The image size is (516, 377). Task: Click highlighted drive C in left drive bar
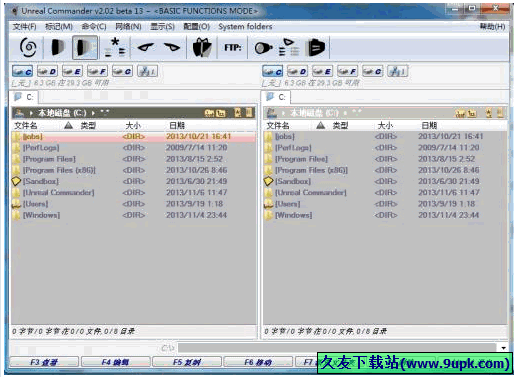click(22, 71)
